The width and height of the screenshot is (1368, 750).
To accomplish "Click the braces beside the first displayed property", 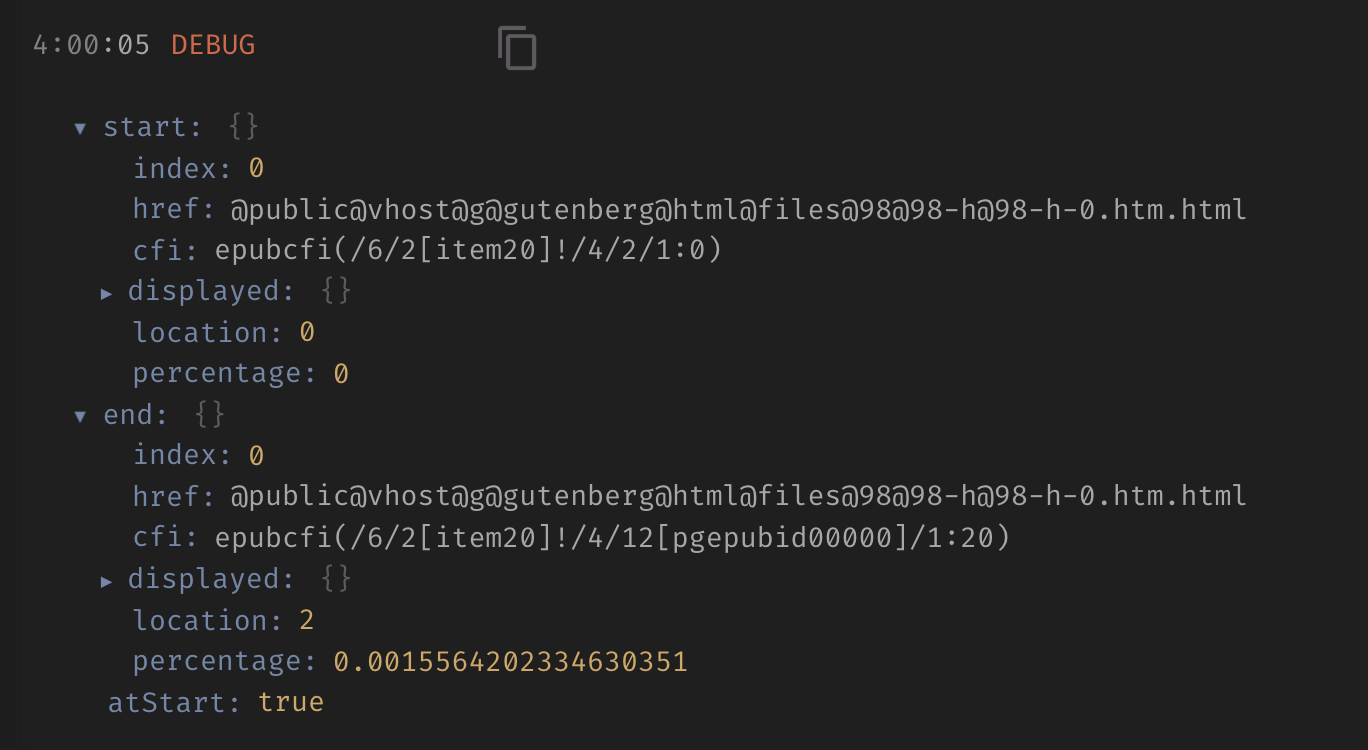I will (x=335, y=290).
